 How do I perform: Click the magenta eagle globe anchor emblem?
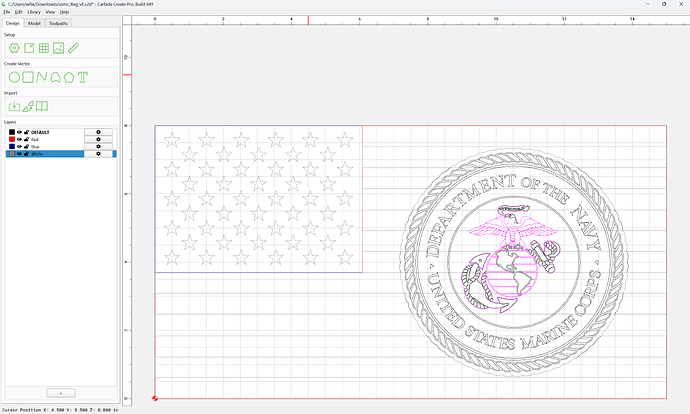point(511,258)
